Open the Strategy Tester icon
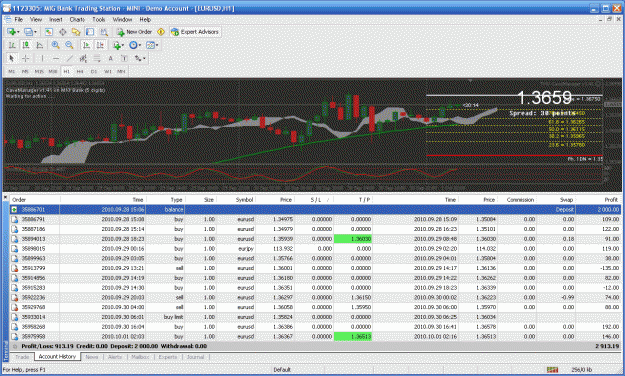The height and width of the screenshot is (376, 625). tap(104, 32)
